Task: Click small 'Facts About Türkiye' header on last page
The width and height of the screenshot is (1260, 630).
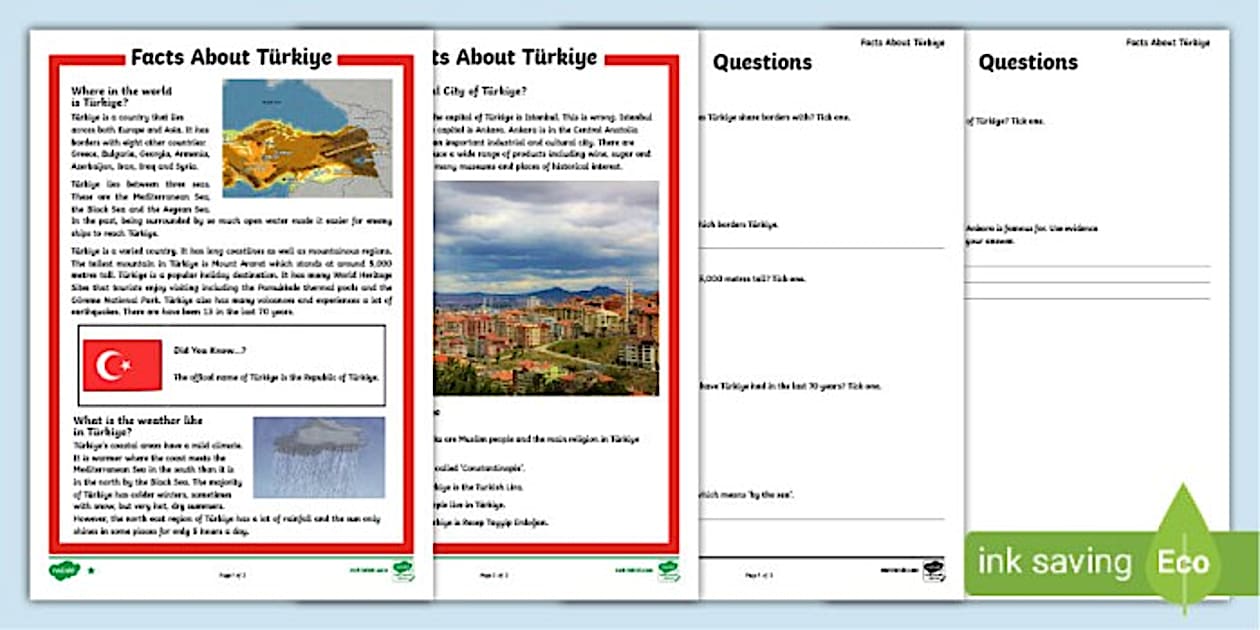Action: tap(1167, 43)
